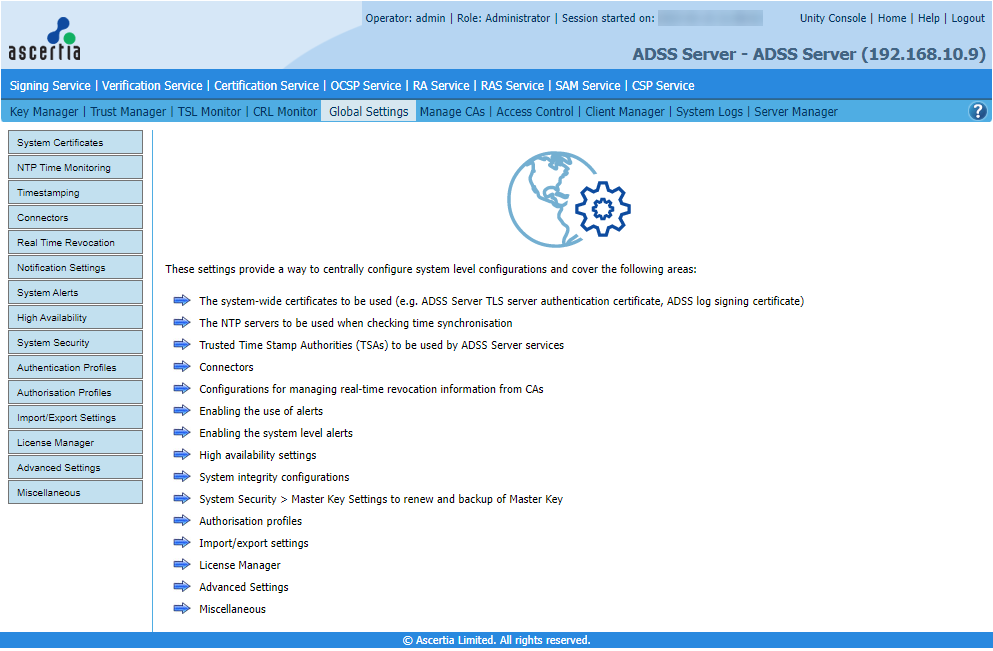
Task: Open Signing Service from top menu
Action: point(50,86)
